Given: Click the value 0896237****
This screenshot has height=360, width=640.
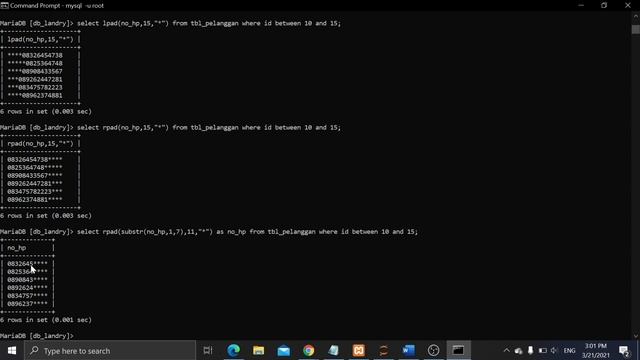Looking at the screenshot, I should 27,304.
